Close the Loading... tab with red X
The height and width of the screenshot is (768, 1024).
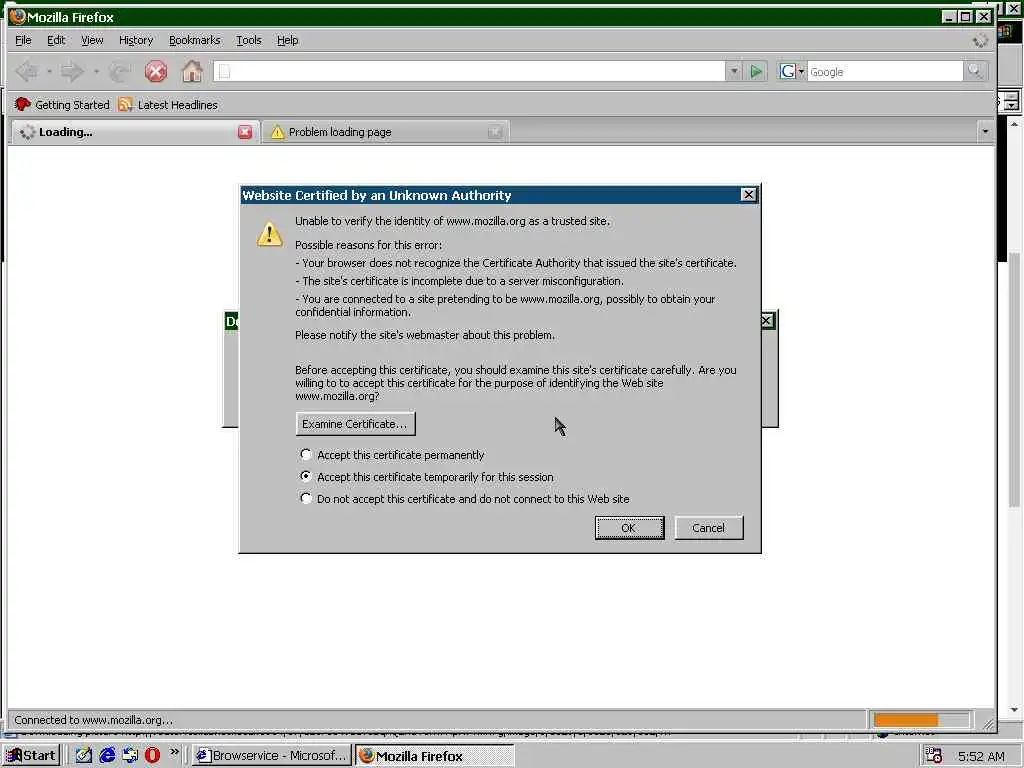[x=245, y=132]
